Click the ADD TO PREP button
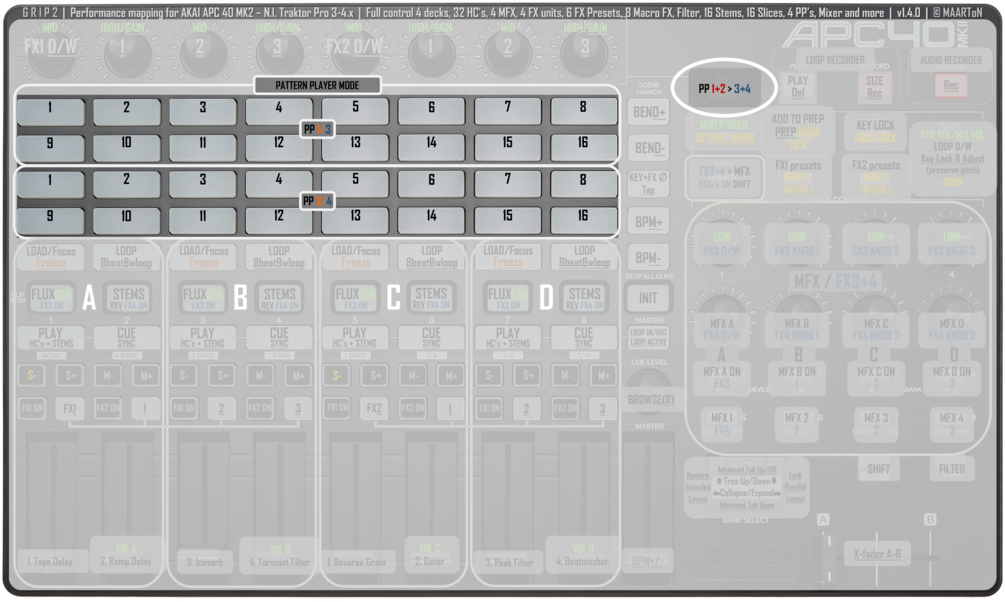Screen dimensions: 1005x602 click(797, 131)
